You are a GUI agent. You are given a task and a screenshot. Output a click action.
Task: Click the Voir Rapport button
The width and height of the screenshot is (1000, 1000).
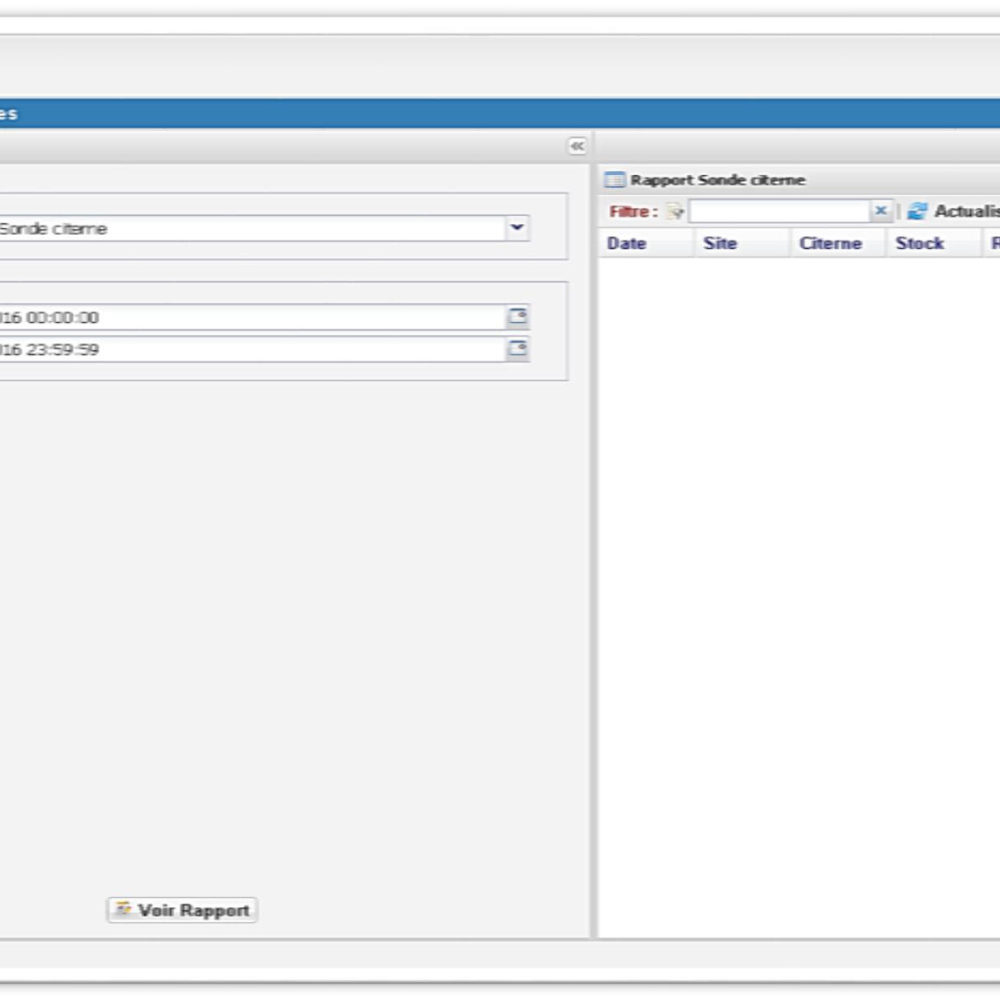pos(182,910)
